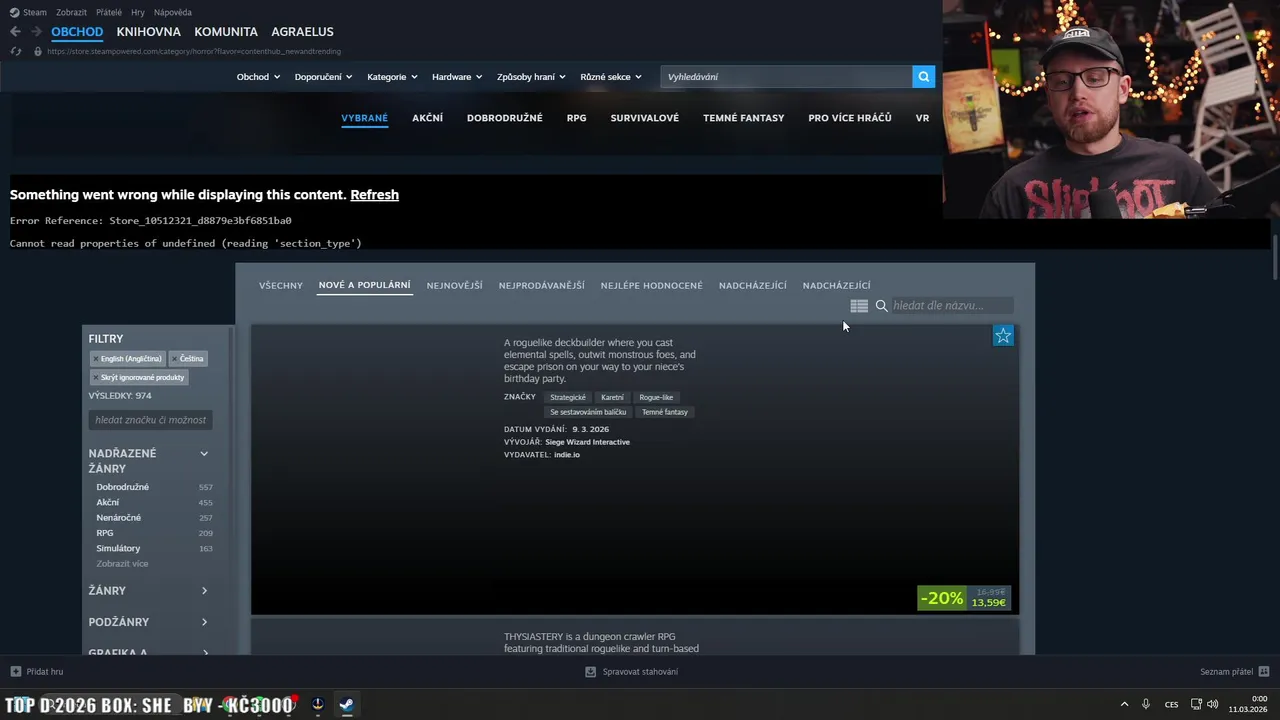
Task: Click the Refresh link in error message
Action: pos(374,195)
